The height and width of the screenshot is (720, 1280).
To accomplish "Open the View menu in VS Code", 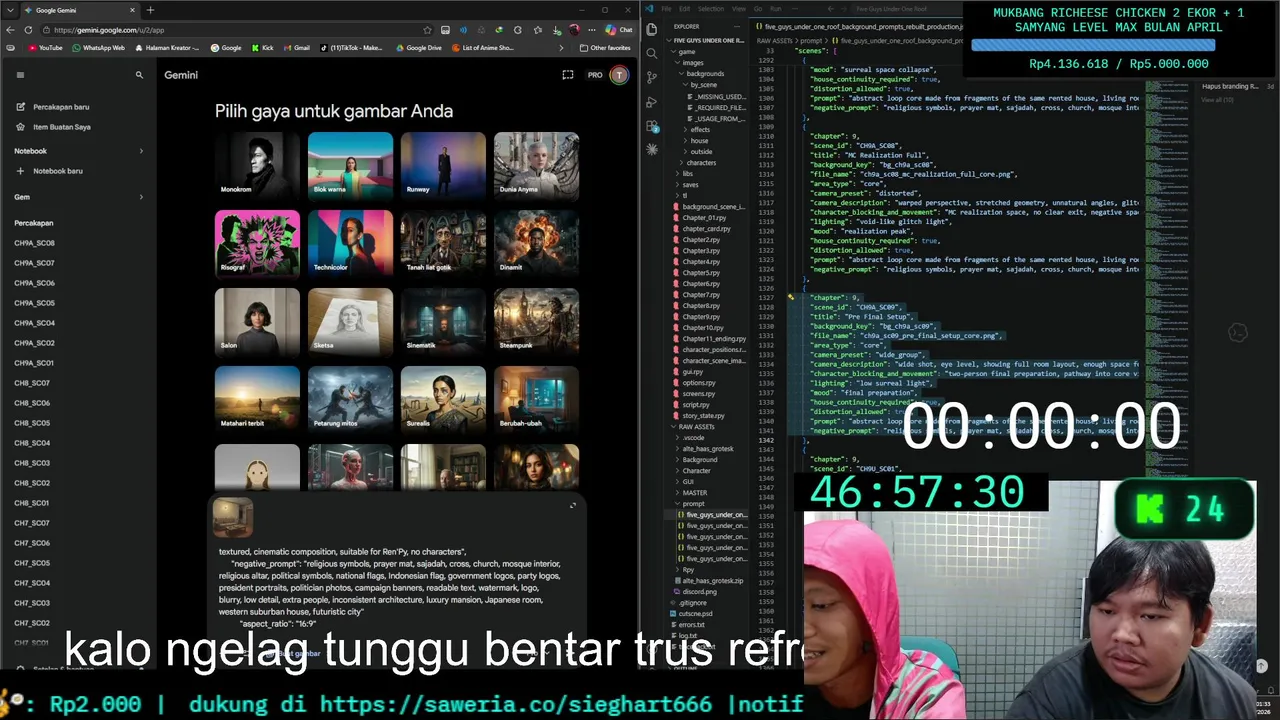I will (x=738, y=9).
